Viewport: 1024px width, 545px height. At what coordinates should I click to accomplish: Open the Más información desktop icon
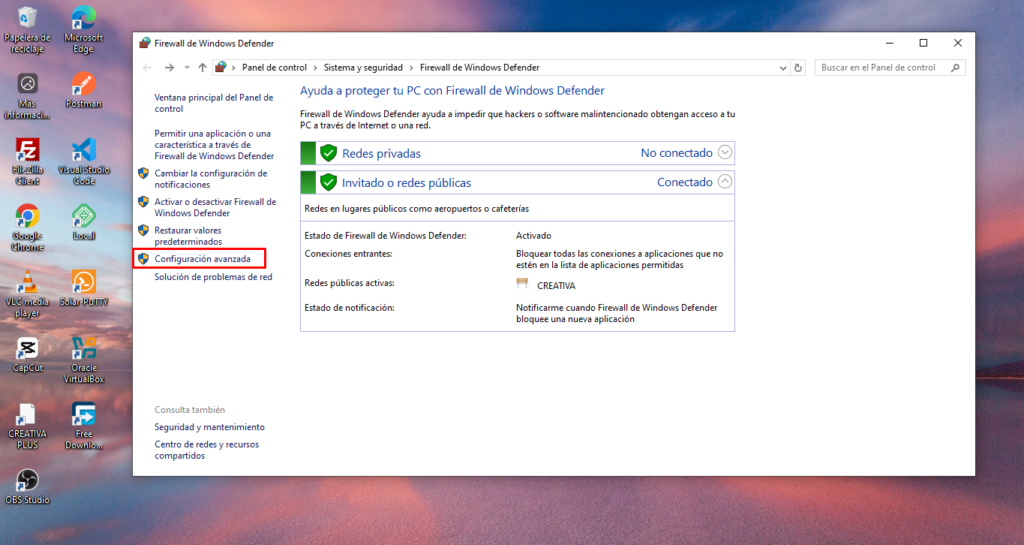point(27,97)
